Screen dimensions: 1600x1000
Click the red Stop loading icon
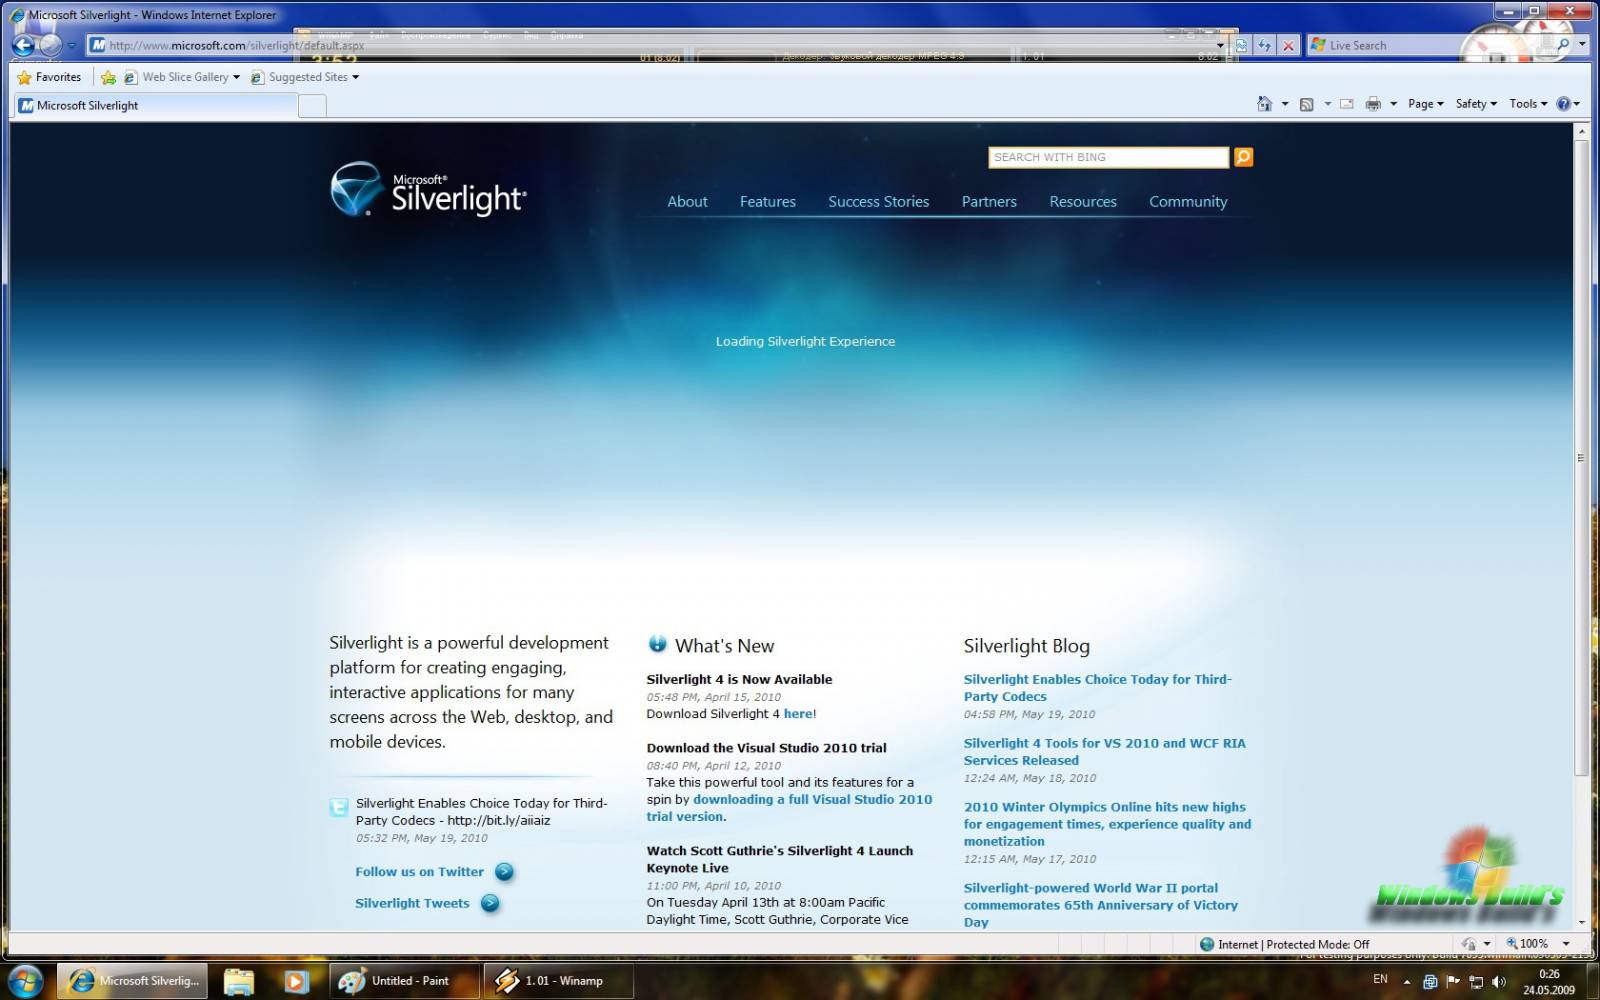(x=1288, y=45)
